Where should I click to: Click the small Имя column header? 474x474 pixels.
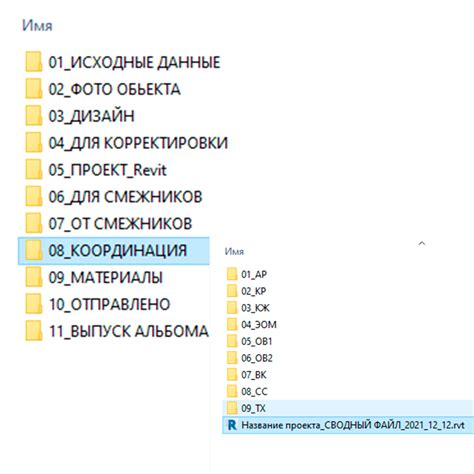[x=234, y=251]
